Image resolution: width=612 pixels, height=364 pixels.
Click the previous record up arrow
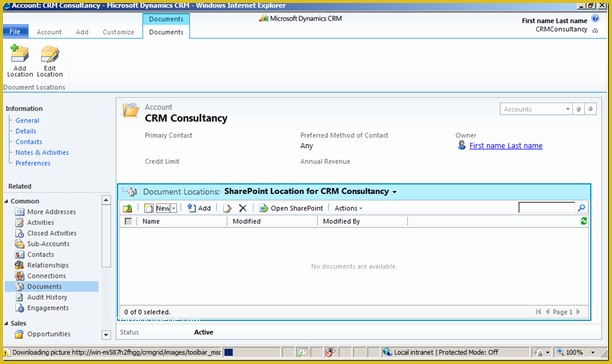click(578, 109)
